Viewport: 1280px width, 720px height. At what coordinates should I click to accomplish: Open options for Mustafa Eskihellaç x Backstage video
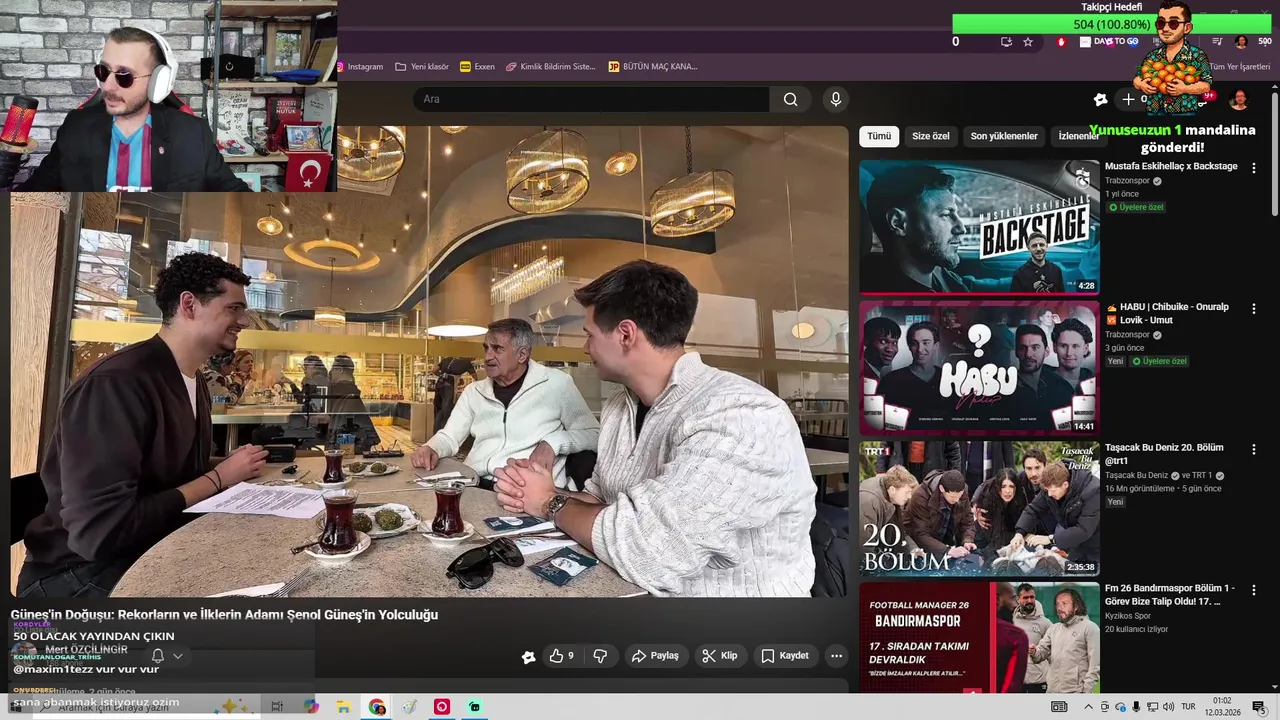[x=1253, y=168]
